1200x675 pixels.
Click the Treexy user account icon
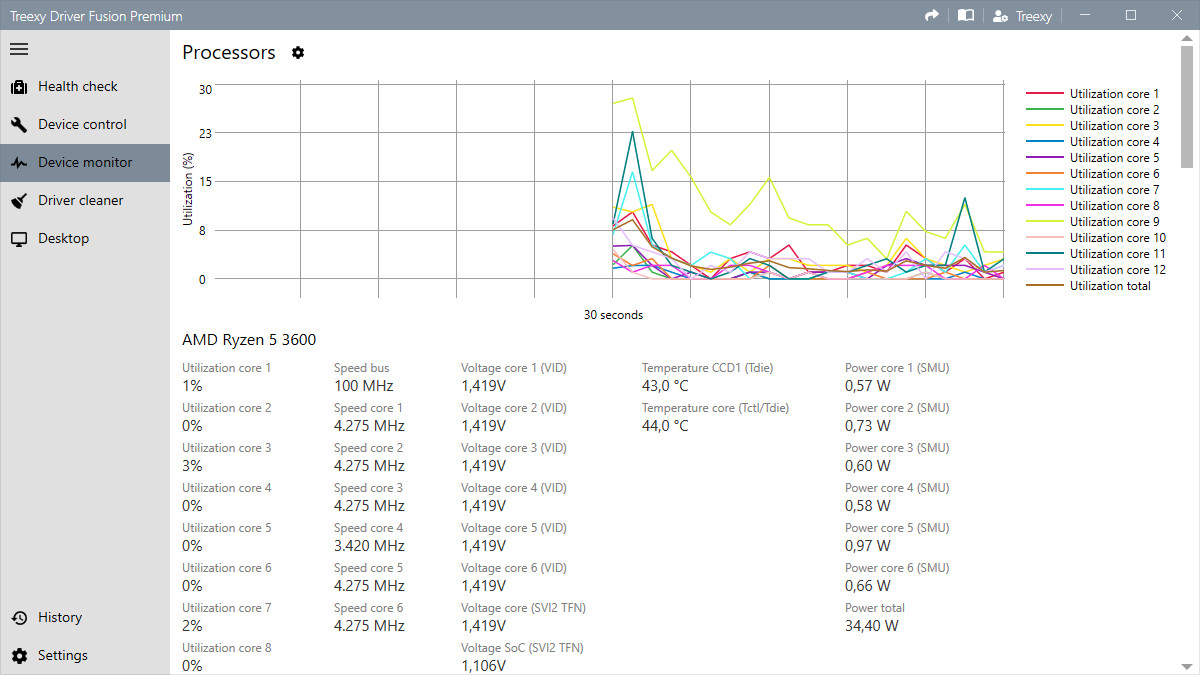click(x=999, y=16)
